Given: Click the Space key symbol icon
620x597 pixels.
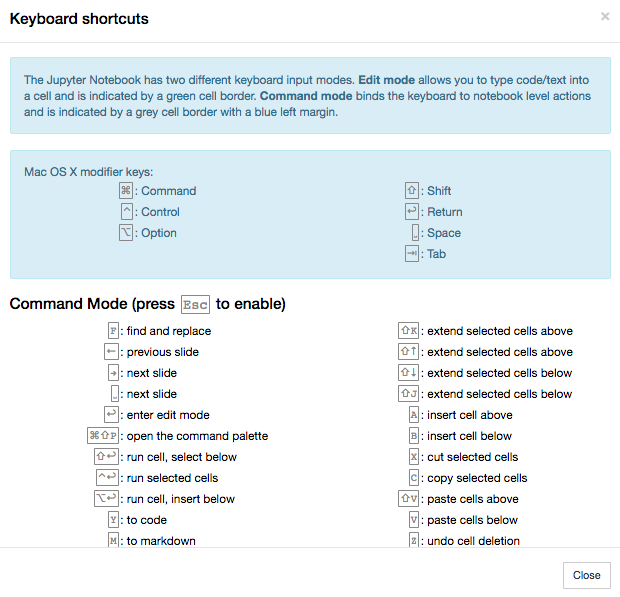Looking at the screenshot, I should (415, 233).
